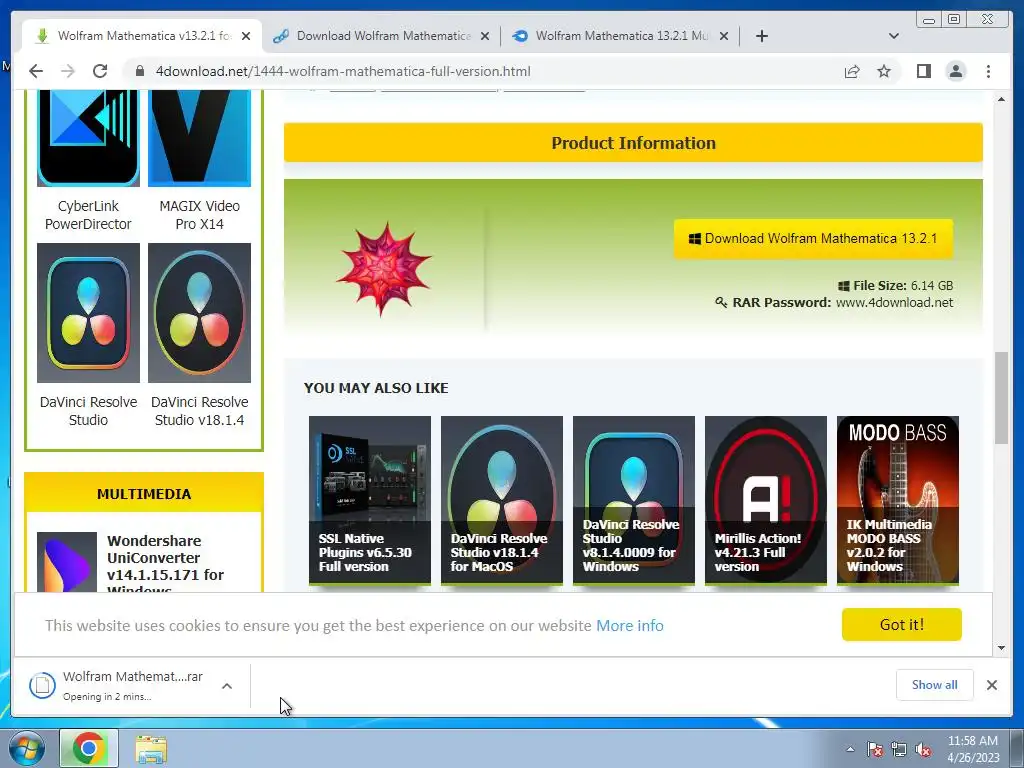This screenshot has width=1024, height=768.
Task: Open the Windows Start menu
Action: point(26,748)
